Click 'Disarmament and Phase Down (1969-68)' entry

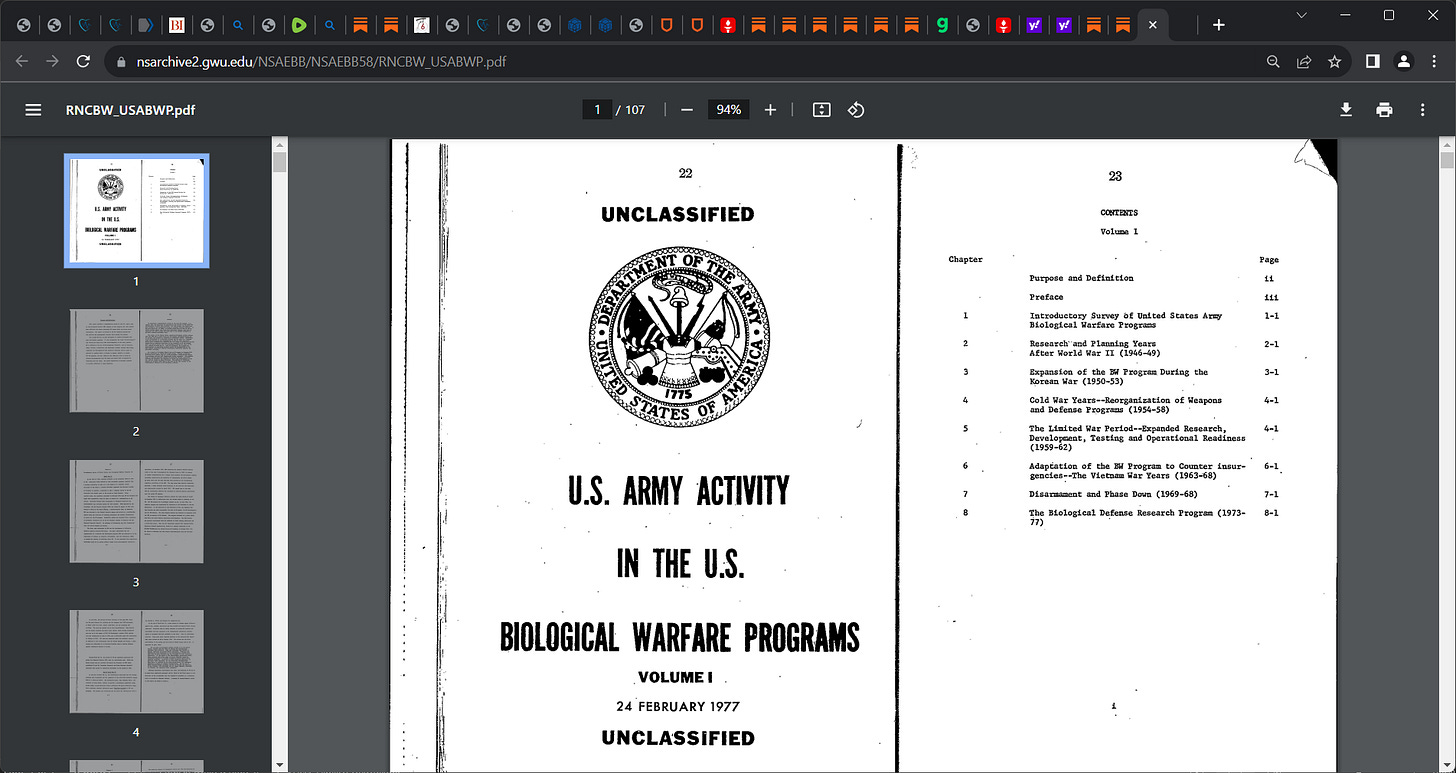click(x=1113, y=494)
